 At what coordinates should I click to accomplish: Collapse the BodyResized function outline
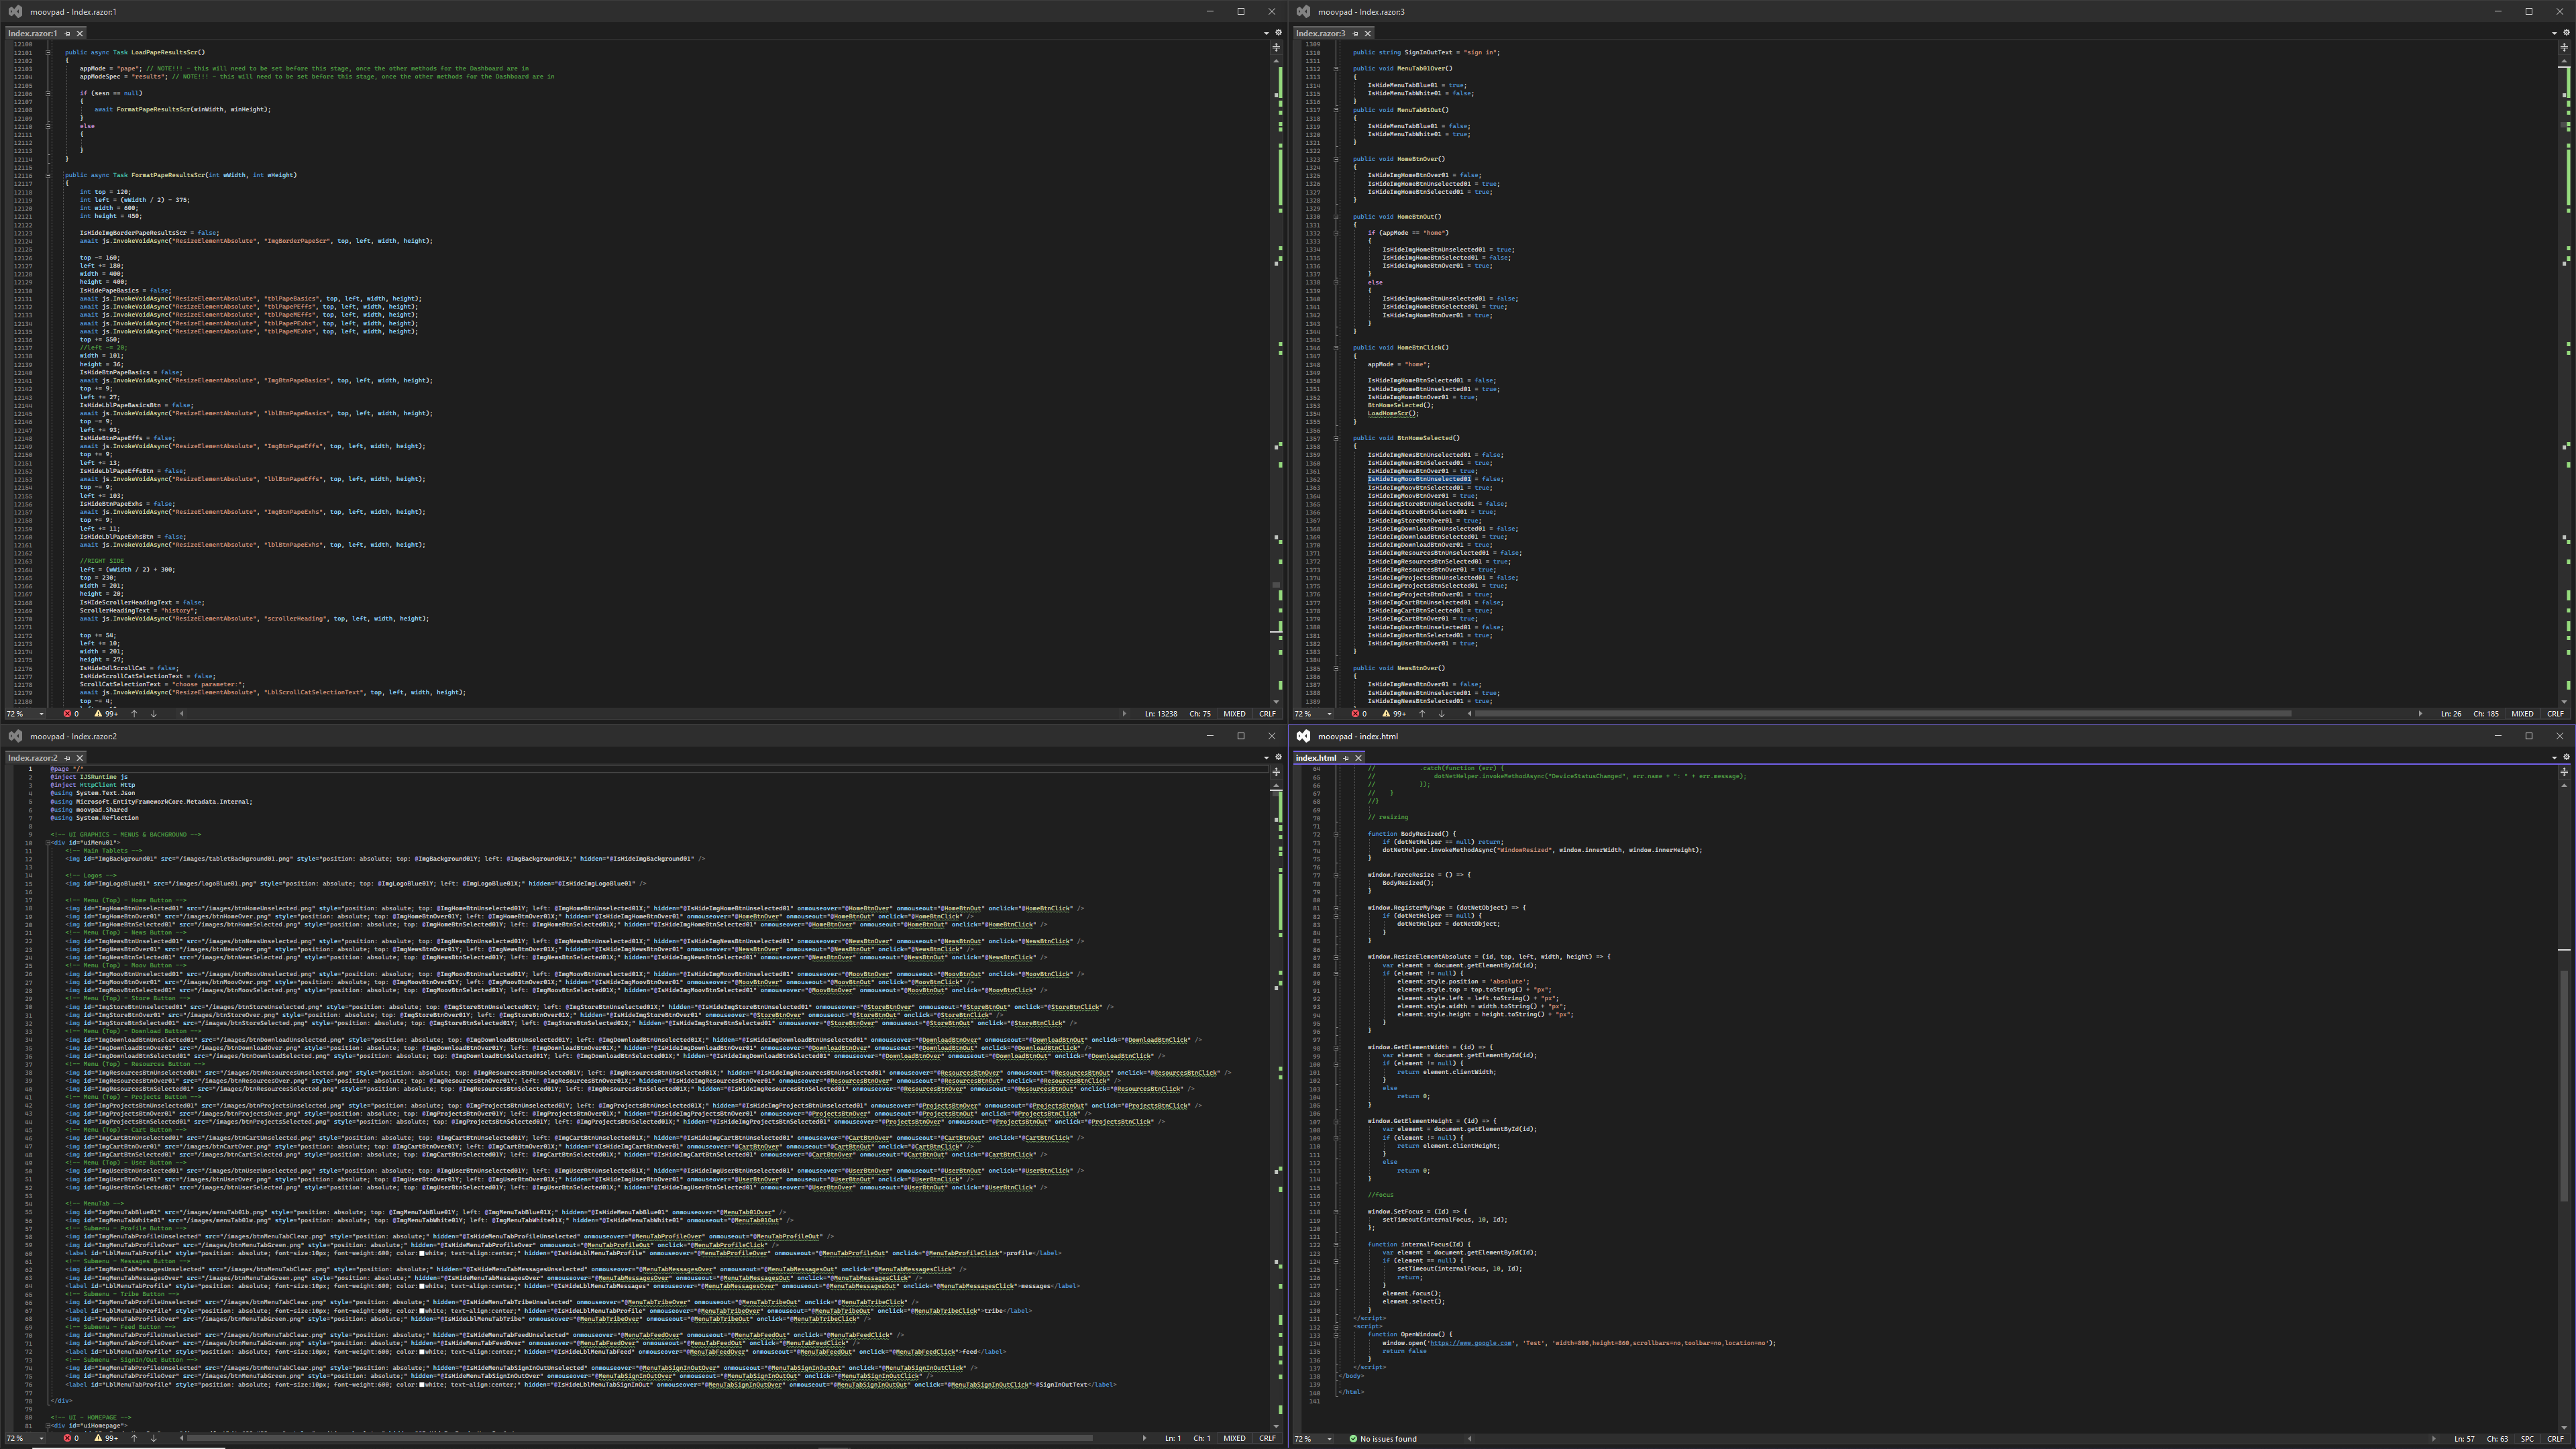[x=1336, y=834]
